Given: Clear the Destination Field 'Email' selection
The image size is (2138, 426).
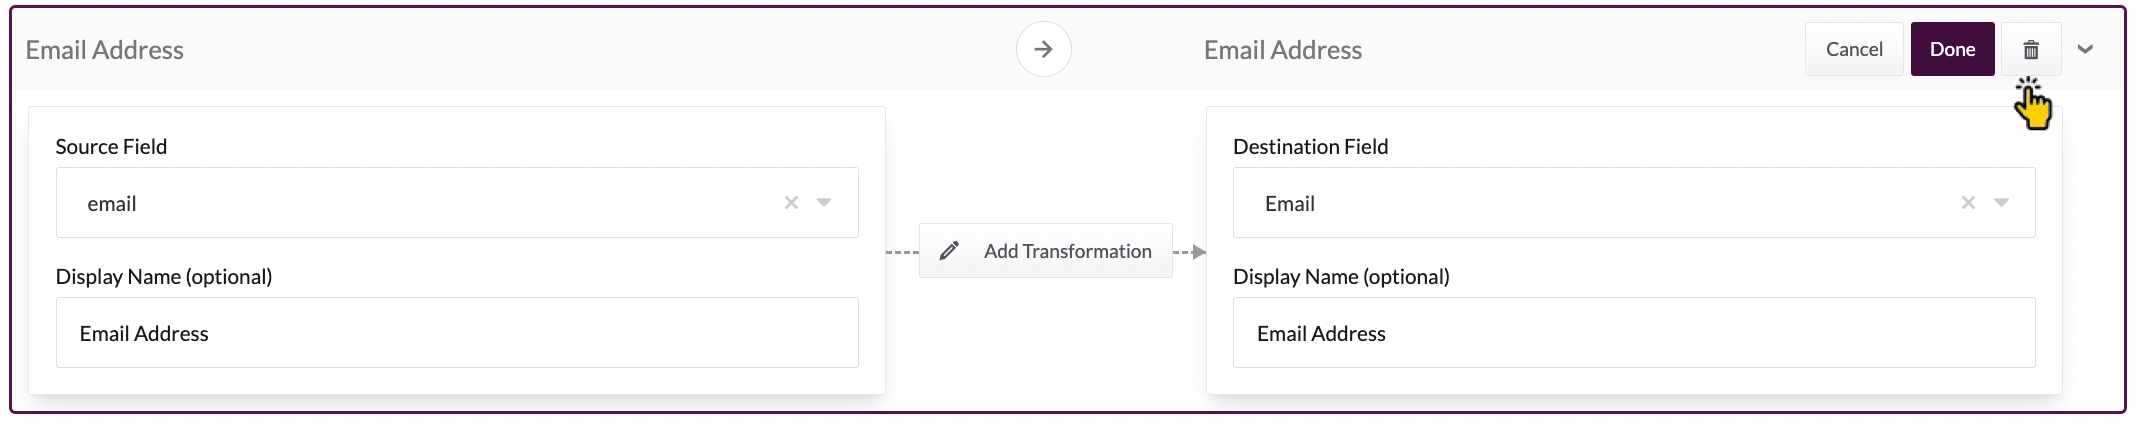Looking at the screenshot, I should coord(1968,203).
